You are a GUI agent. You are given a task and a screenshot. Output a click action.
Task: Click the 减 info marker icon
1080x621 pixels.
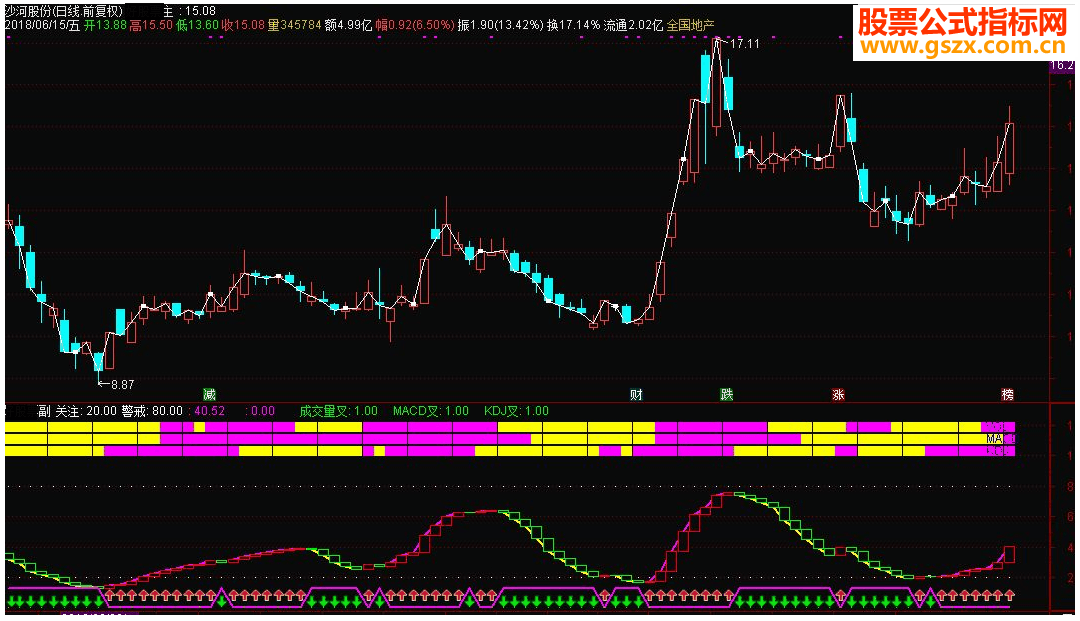tap(209, 394)
